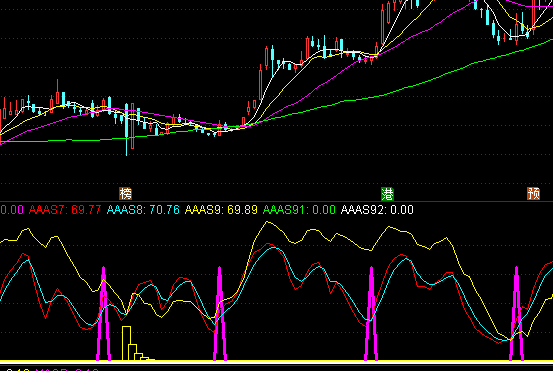The image size is (553, 371).
Task: Click the orange 预 marker icon
Action: click(533, 194)
